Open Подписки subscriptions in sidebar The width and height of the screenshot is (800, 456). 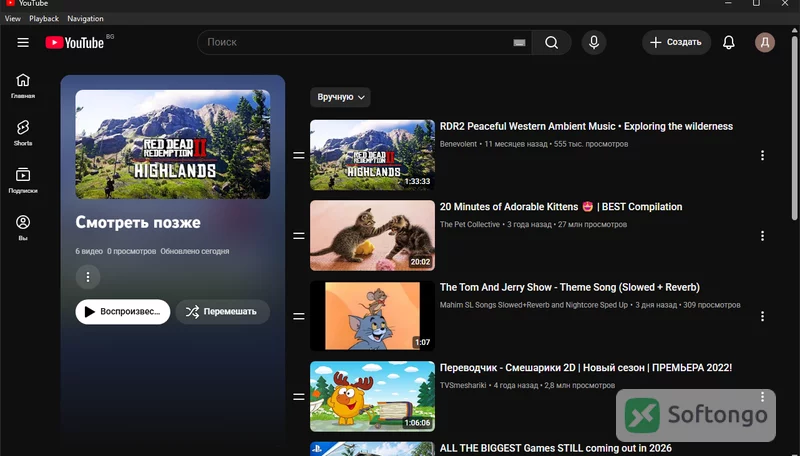[23, 181]
